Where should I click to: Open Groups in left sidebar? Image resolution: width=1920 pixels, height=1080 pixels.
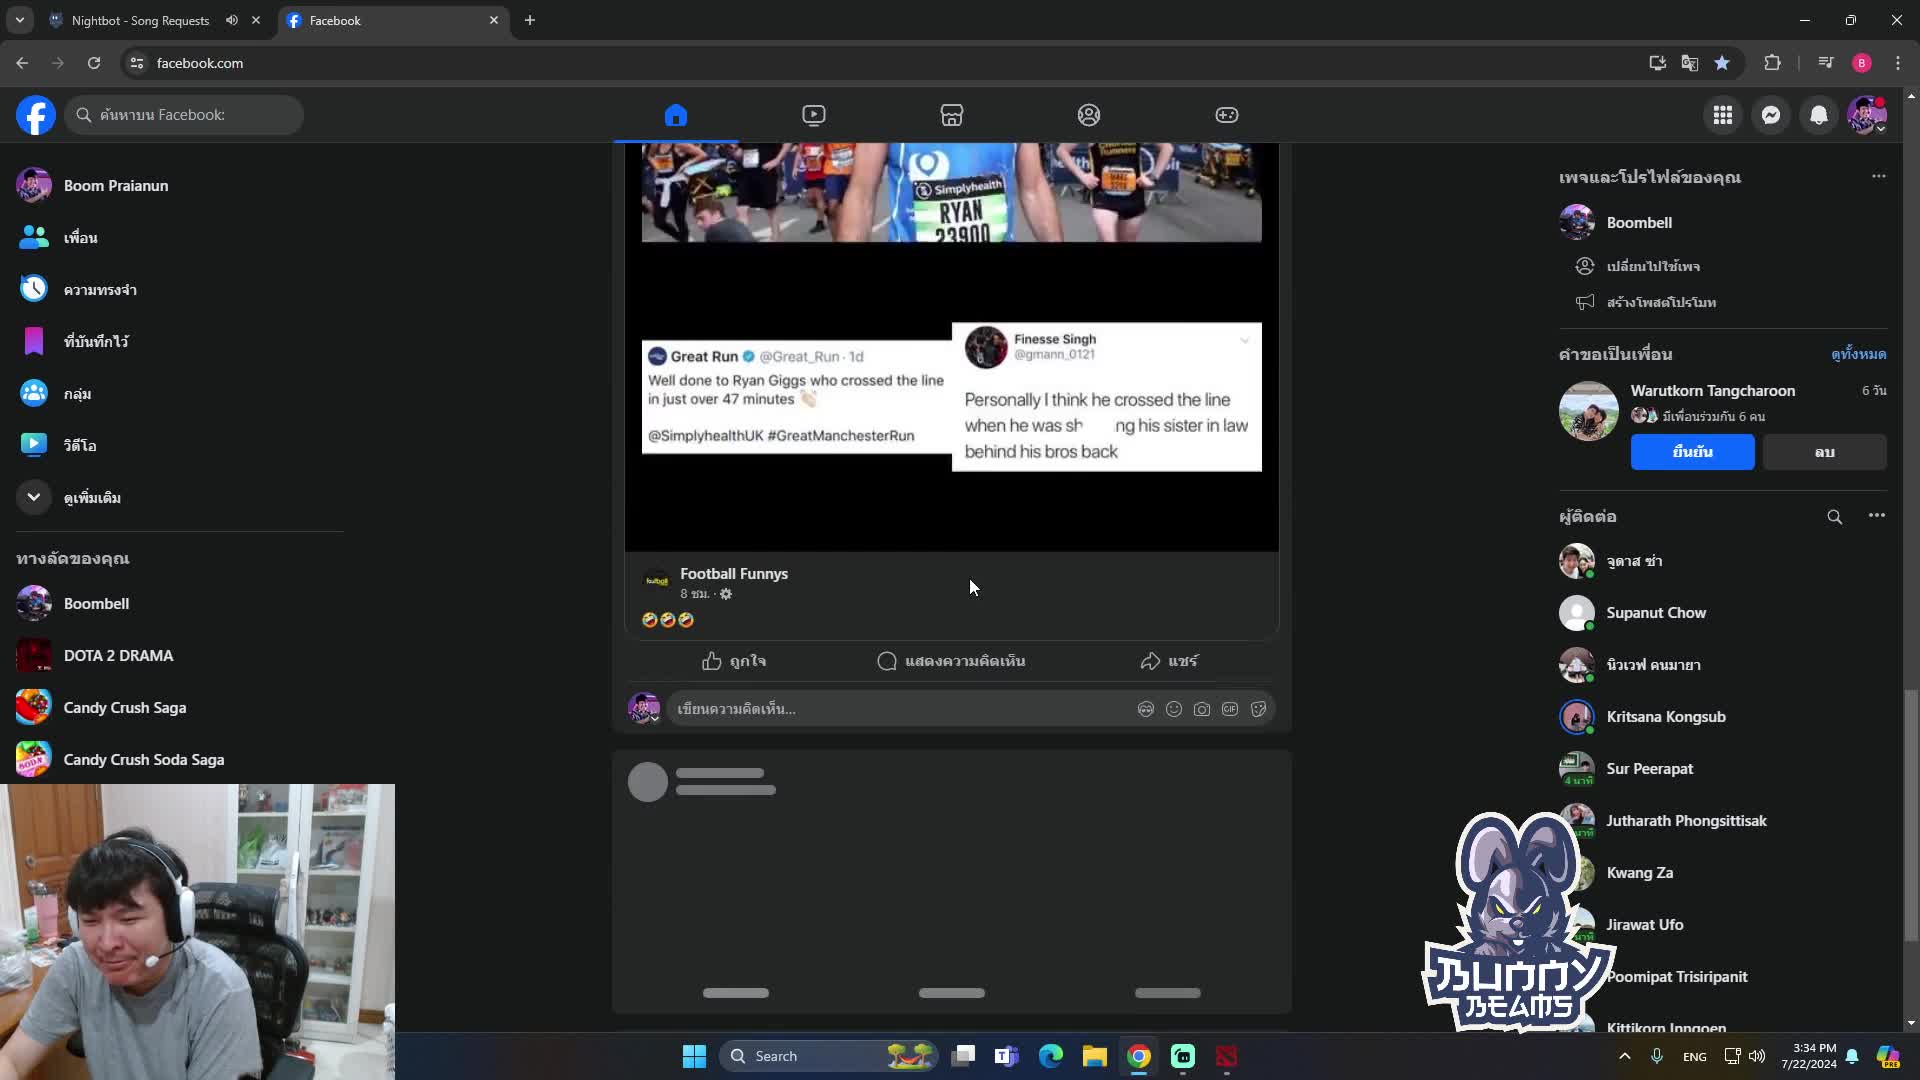coord(180,394)
